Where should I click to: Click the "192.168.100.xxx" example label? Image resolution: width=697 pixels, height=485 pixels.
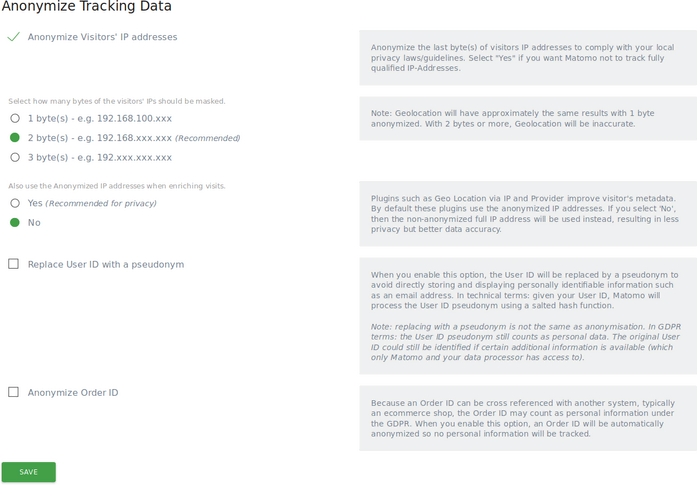pos(134,118)
